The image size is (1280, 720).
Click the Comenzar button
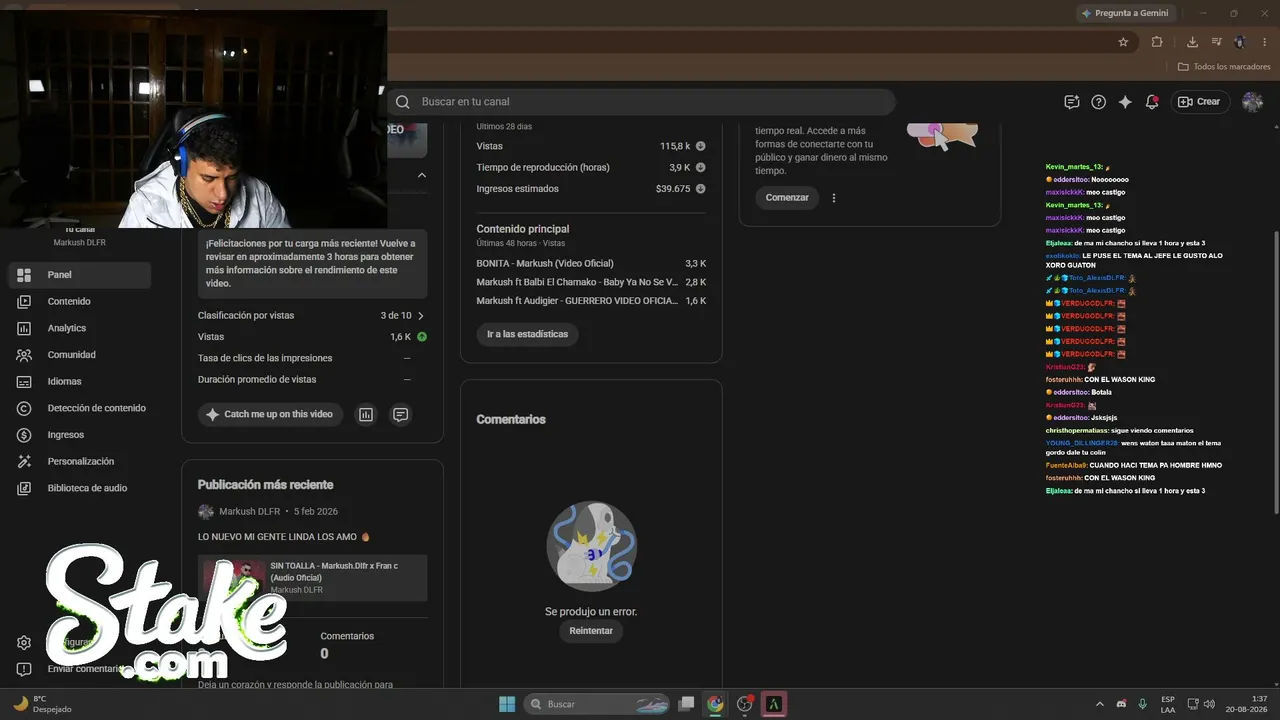(x=787, y=198)
